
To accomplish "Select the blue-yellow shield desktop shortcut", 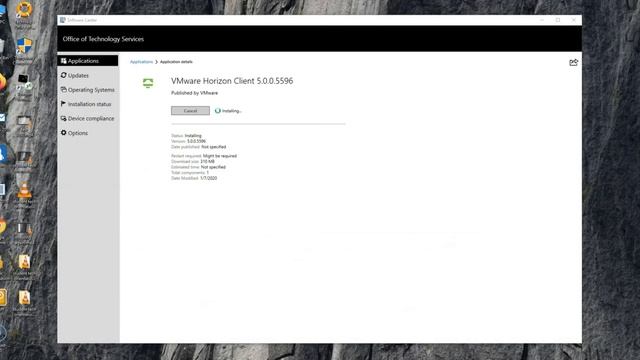I will click(24, 46).
